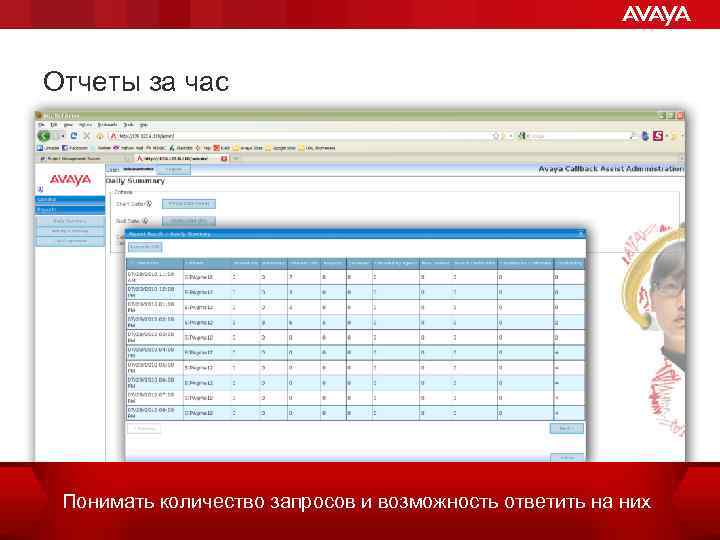This screenshot has height=540, width=720.
Task: Open the browser home page icon
Action: 99,136
